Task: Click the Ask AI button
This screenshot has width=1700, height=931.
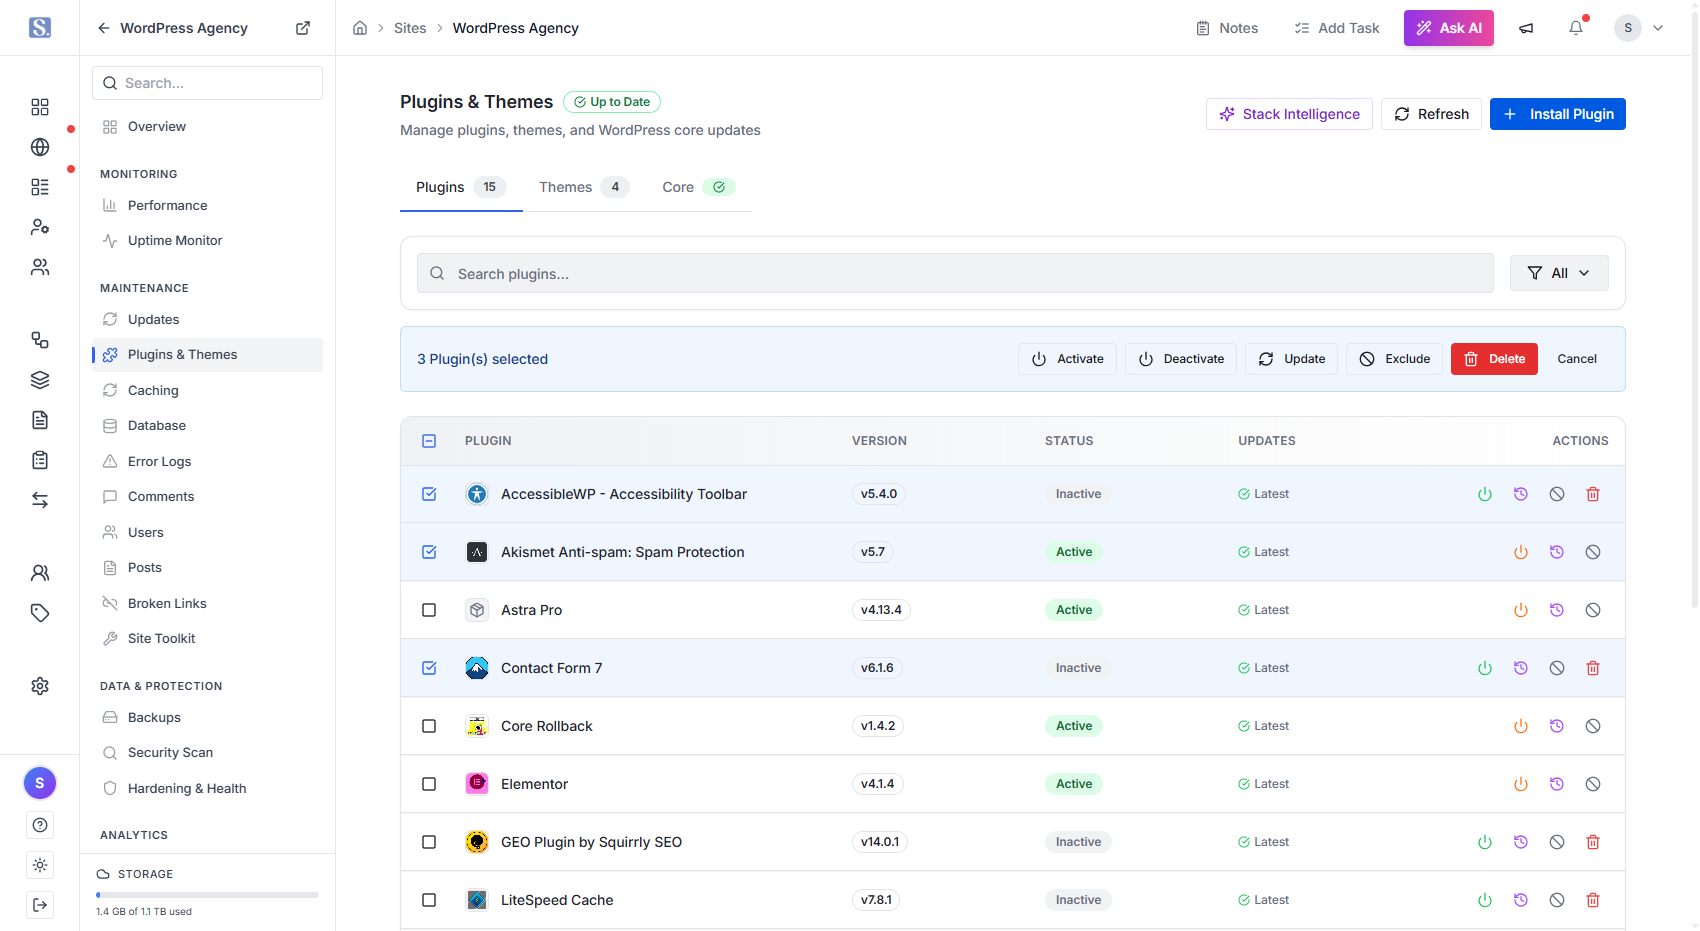Action: point(1449,28)
